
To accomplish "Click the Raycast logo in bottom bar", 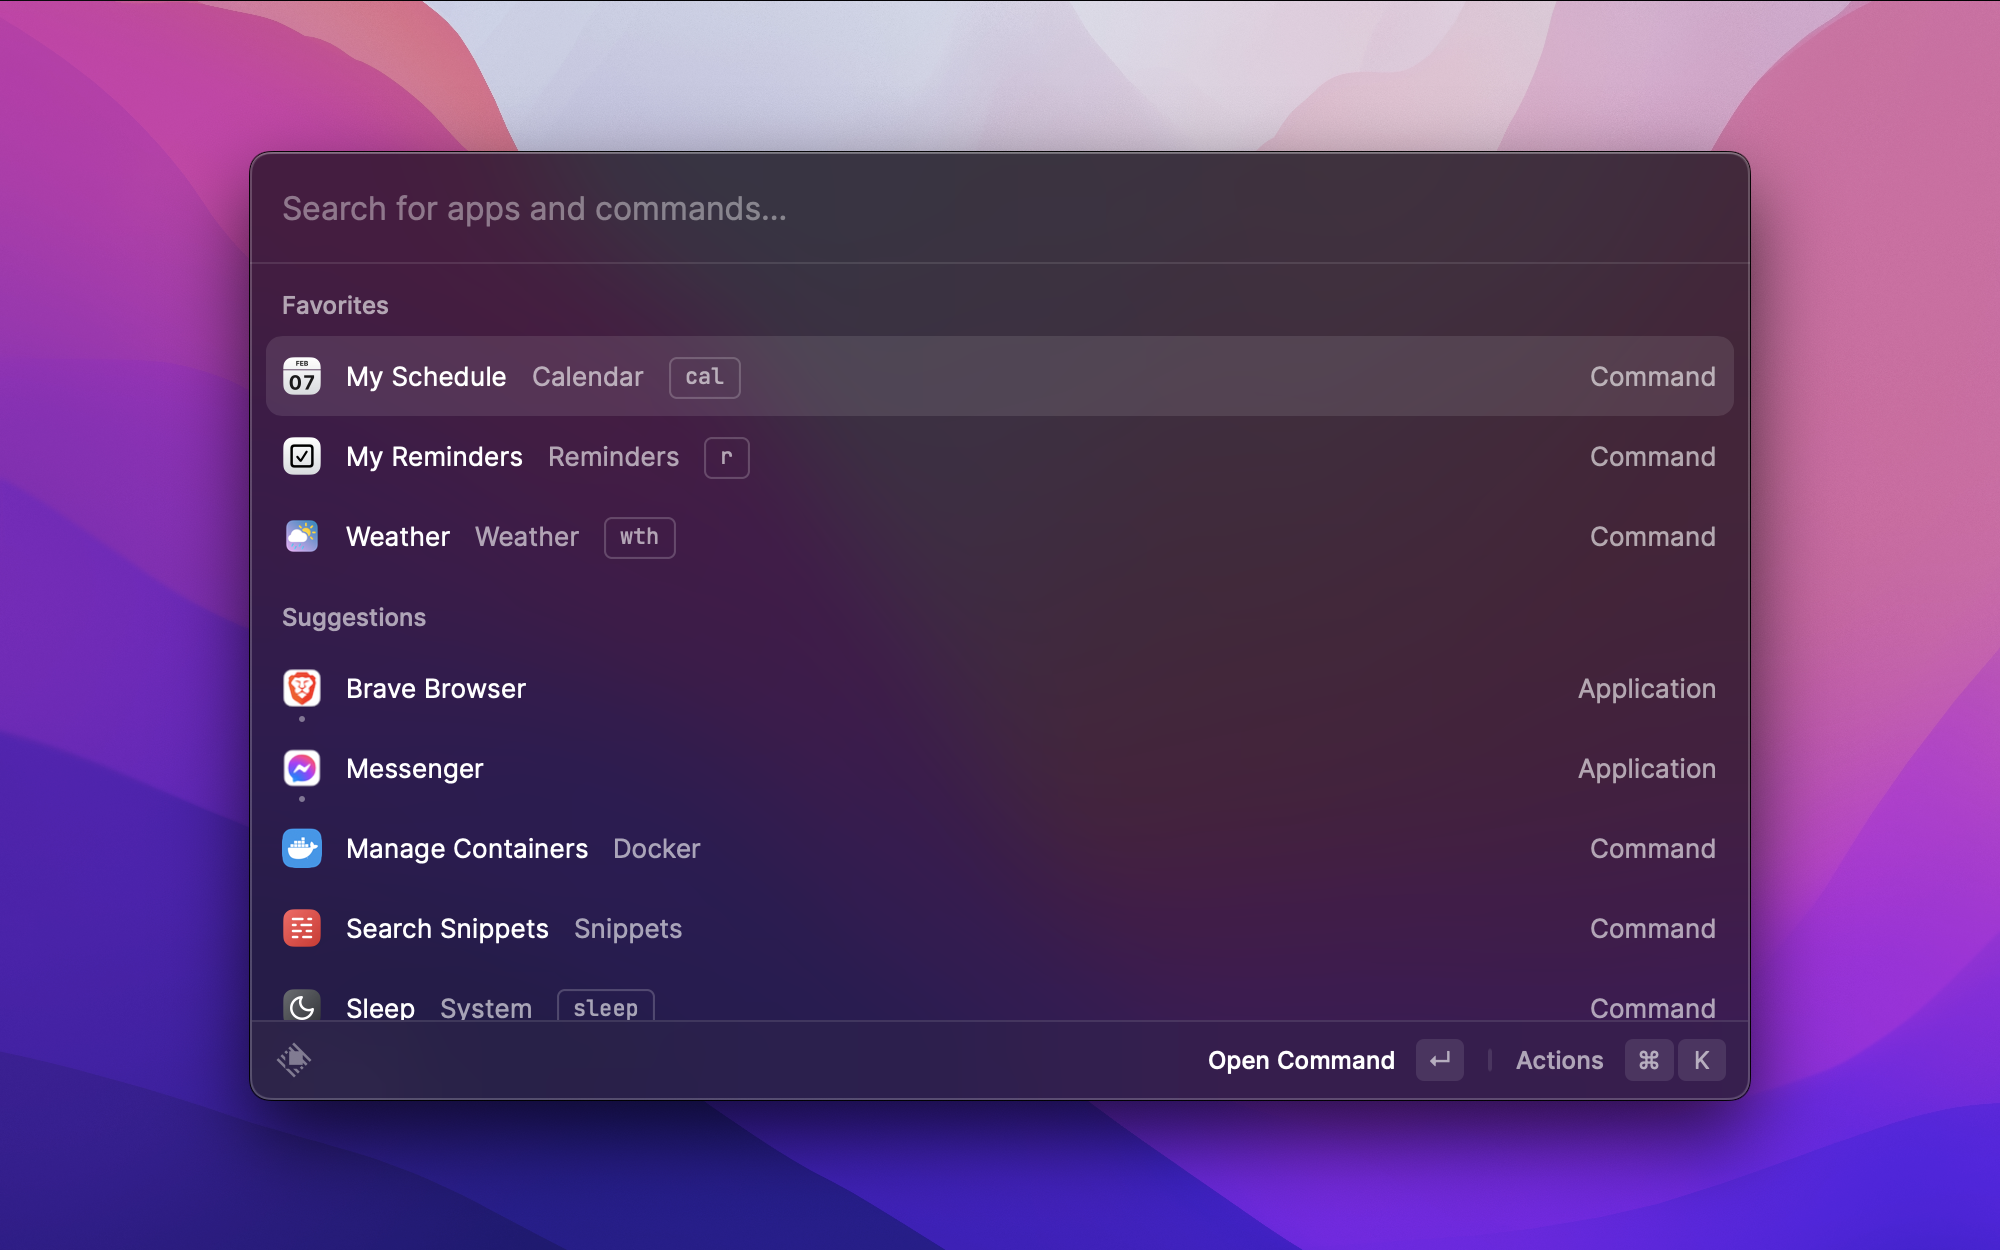I will [294, 1060].
